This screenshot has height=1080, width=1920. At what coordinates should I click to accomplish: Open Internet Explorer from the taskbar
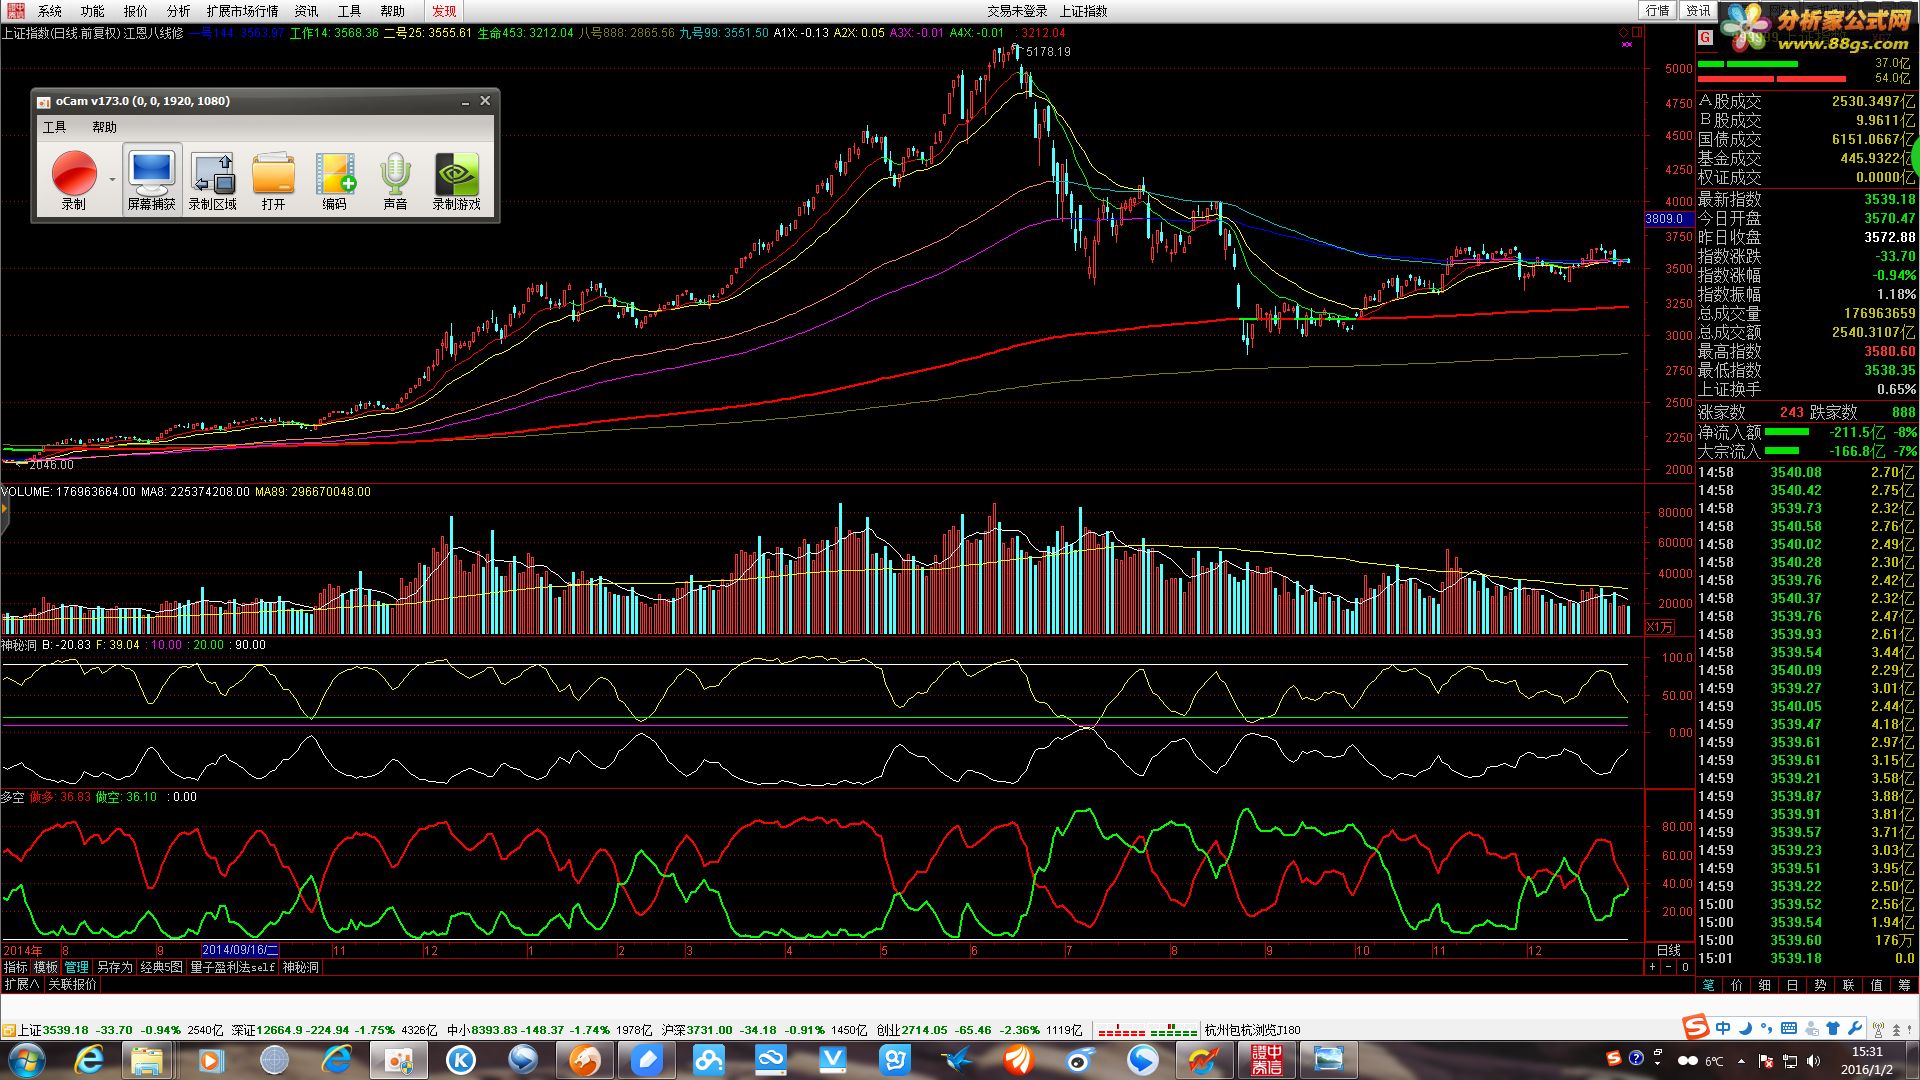90,1060
